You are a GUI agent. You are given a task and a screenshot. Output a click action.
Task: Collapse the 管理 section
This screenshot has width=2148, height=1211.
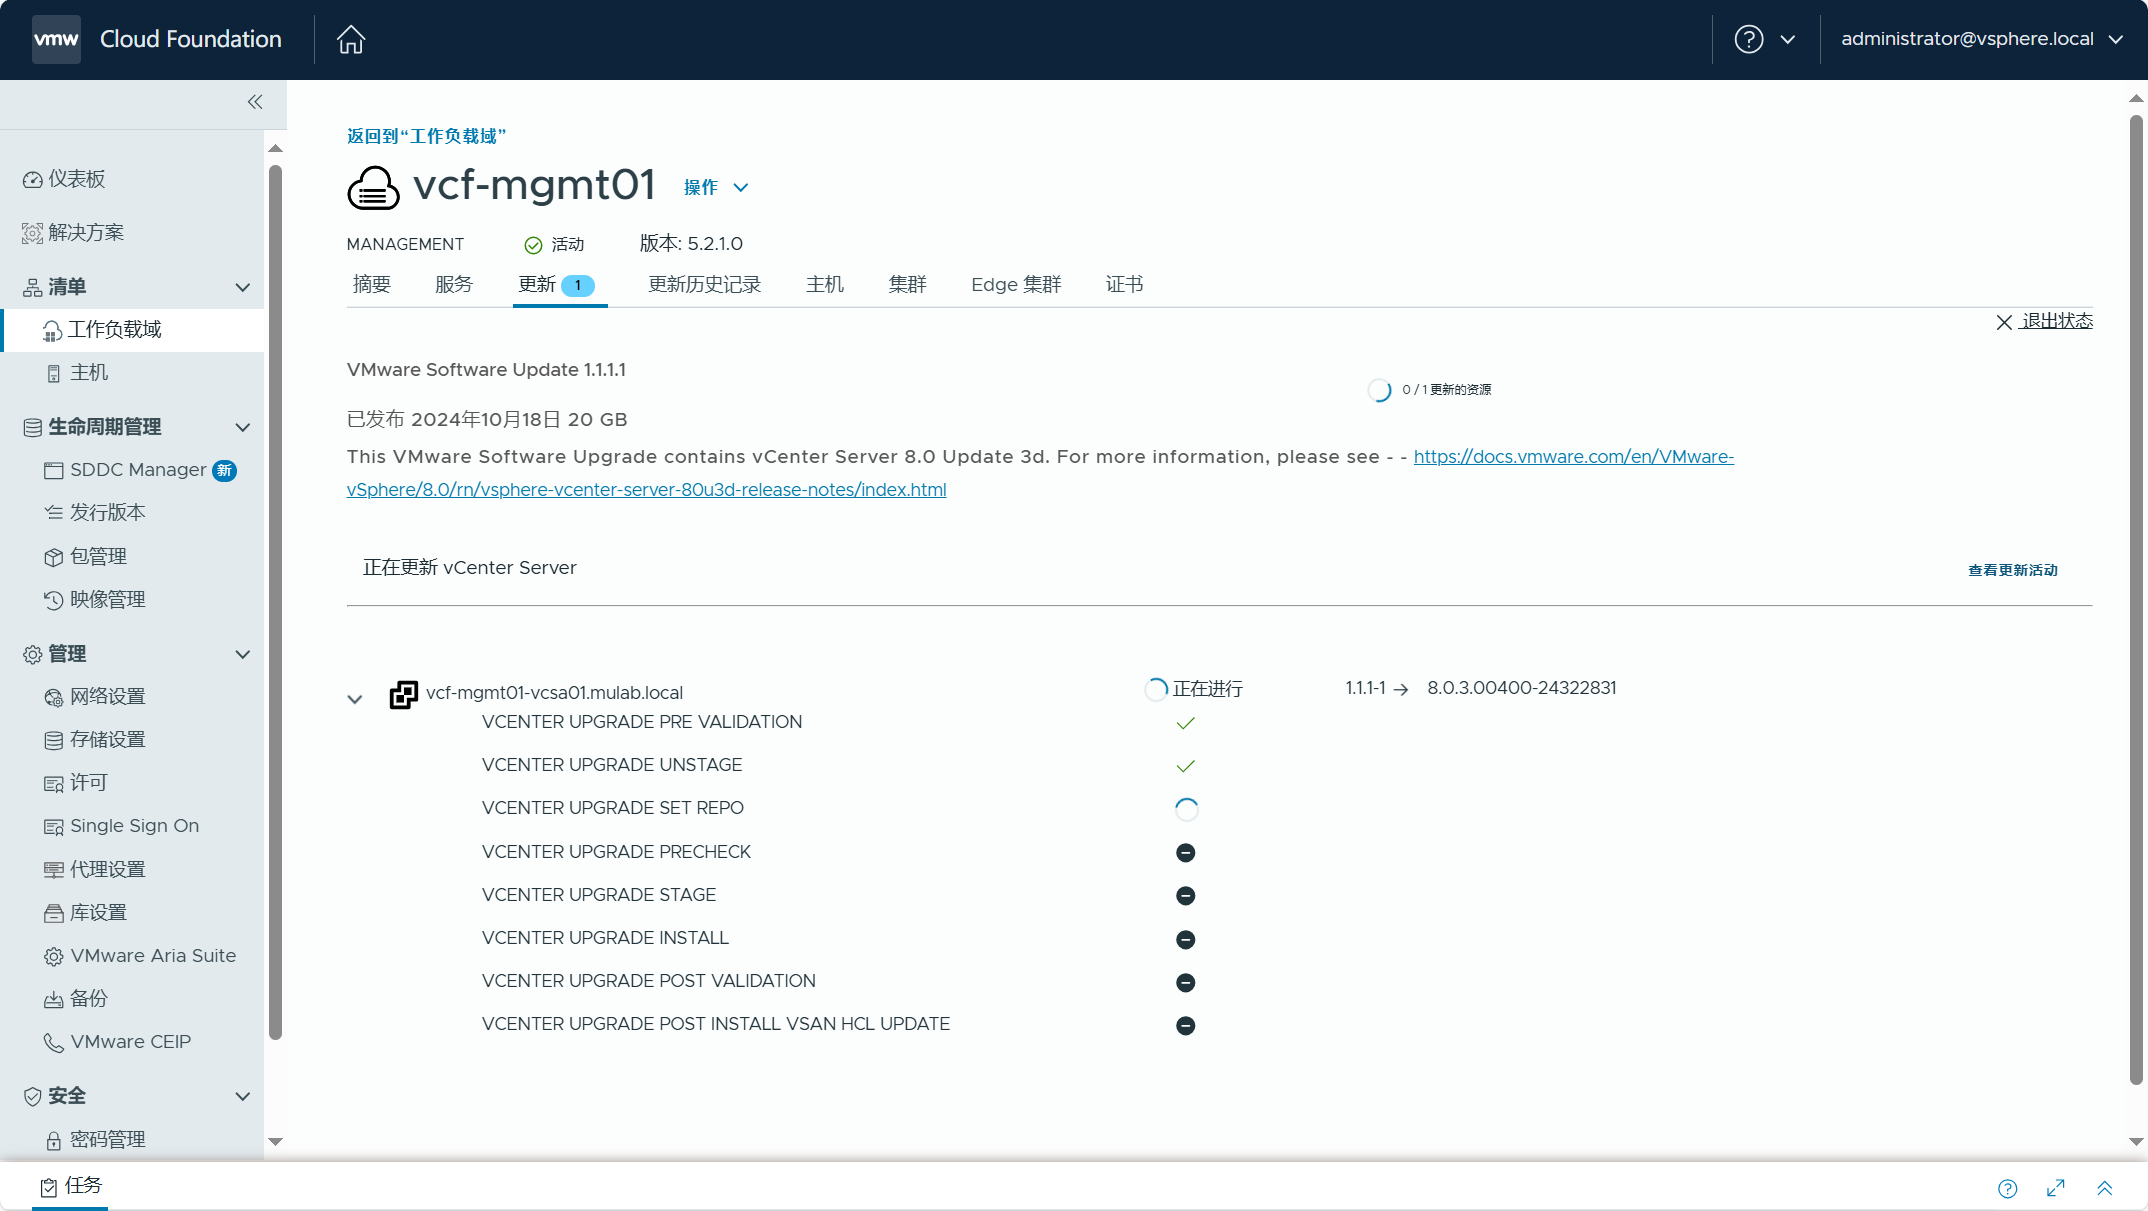coord(242,655)
